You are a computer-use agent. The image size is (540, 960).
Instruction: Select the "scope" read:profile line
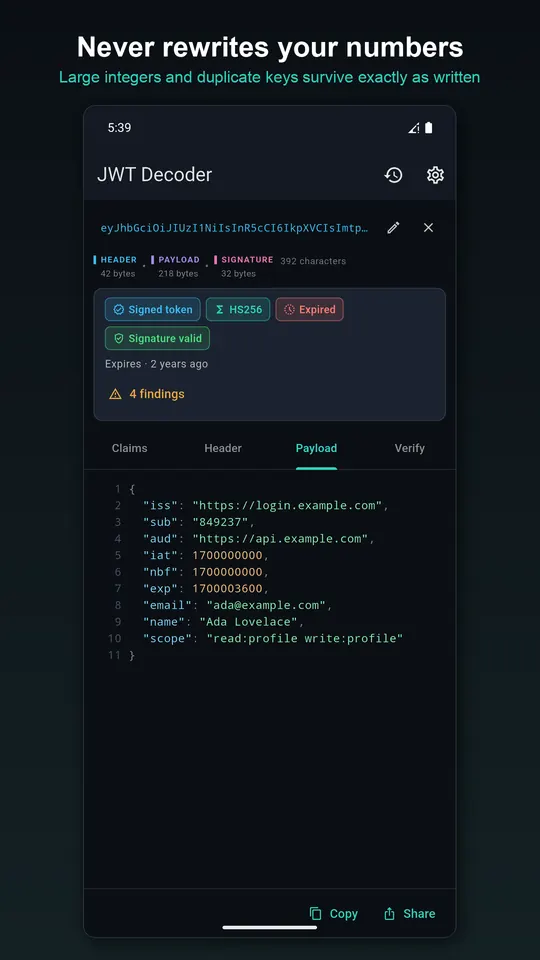point(273,638)
